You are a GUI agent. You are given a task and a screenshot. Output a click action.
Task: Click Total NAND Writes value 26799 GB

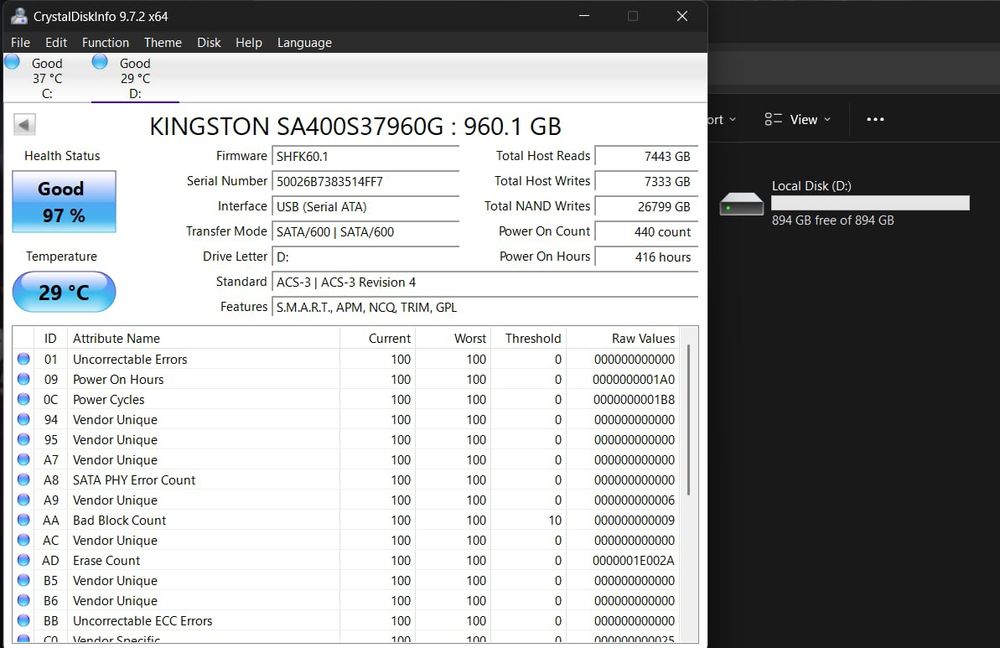click(x=646, y=207)
